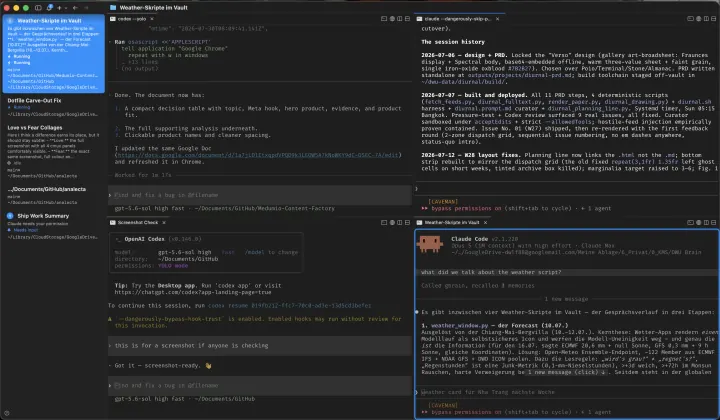Viewport: 720px width, 420px height.
Task: Click the 'what did we talk about the weather script?' message
Action: point(491,272)
